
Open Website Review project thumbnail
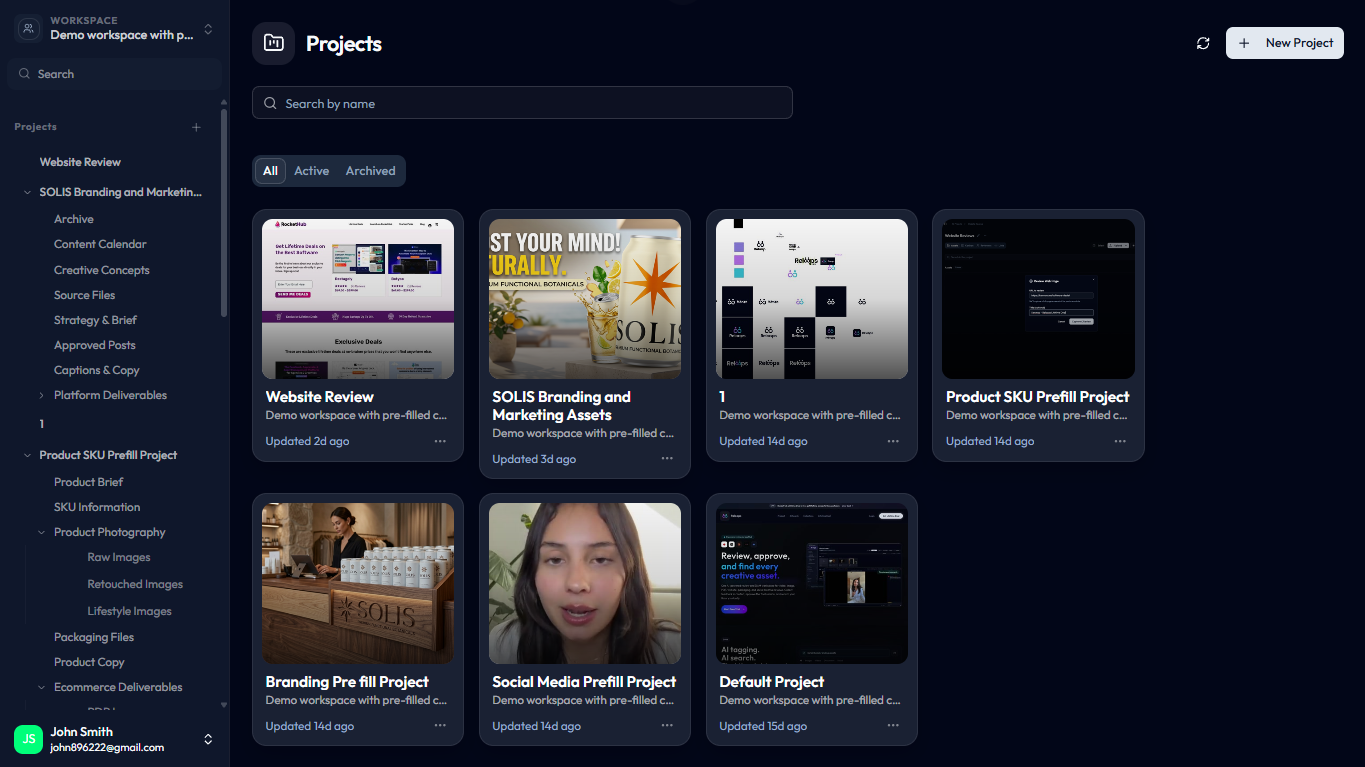tap(358, 299)
